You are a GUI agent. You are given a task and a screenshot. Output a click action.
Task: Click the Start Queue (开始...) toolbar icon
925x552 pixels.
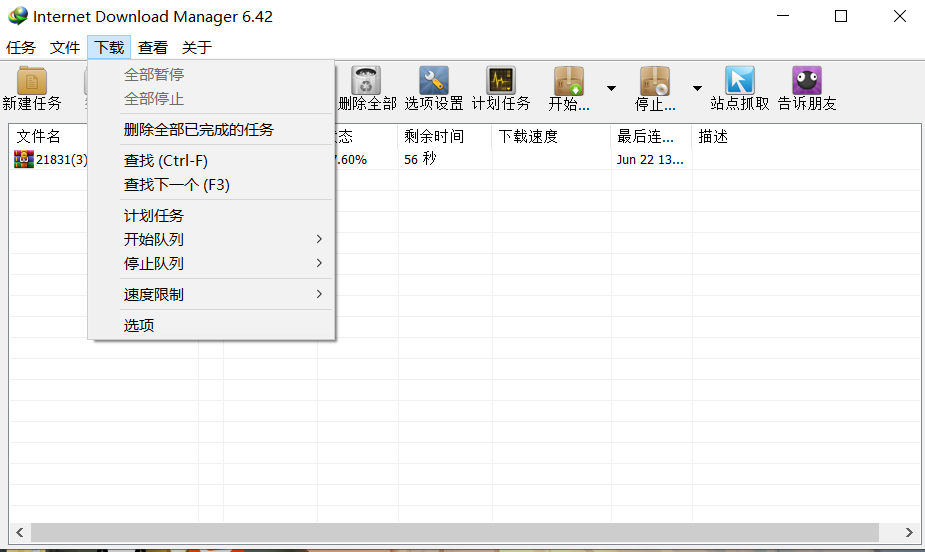(569, 88)
